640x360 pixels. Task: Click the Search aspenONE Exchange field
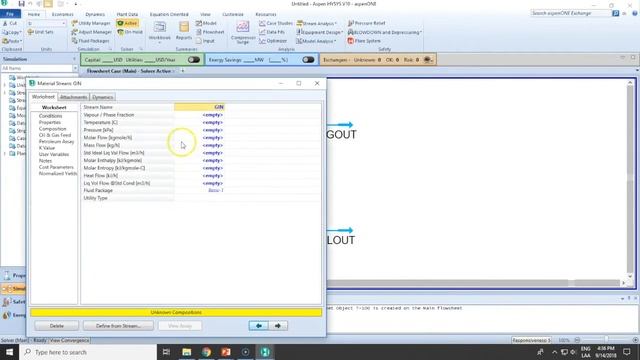(x=571, y=13)
